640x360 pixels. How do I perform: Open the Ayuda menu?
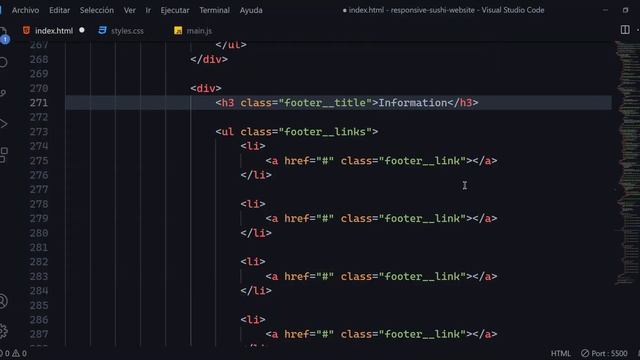click(x=251, y=10)
